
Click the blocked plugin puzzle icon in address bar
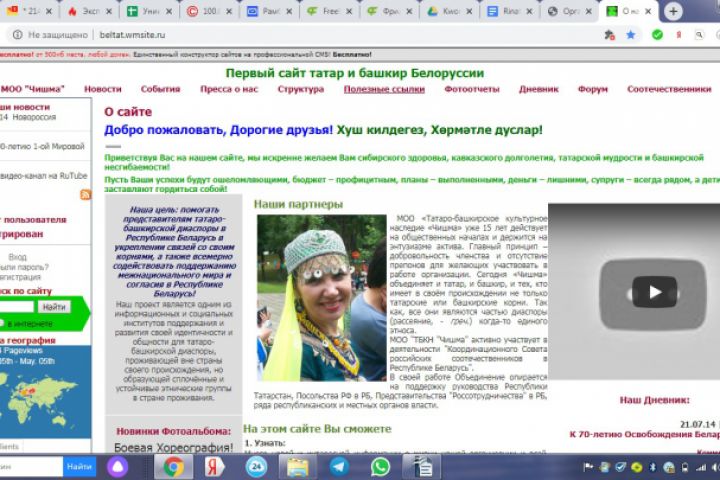click(x=609, y=35)
